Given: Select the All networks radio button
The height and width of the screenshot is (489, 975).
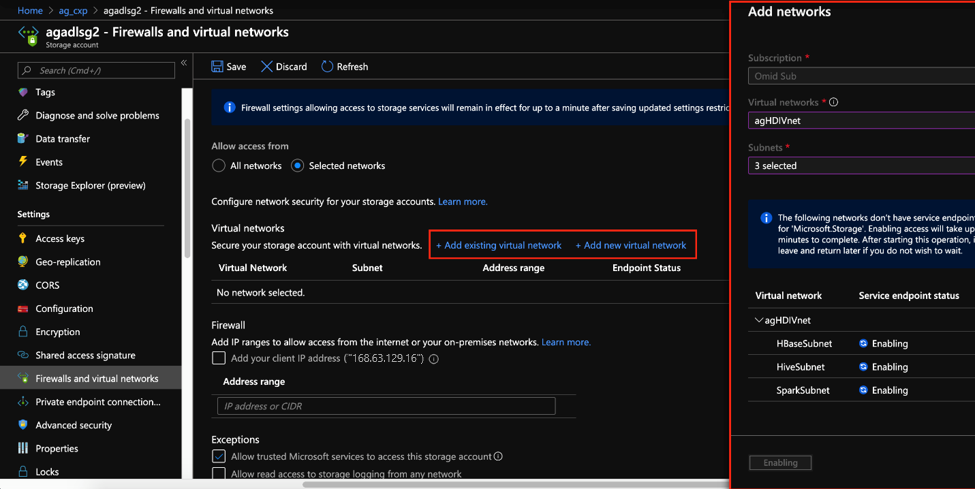Looking at the screenshot, I should point(218,165).
